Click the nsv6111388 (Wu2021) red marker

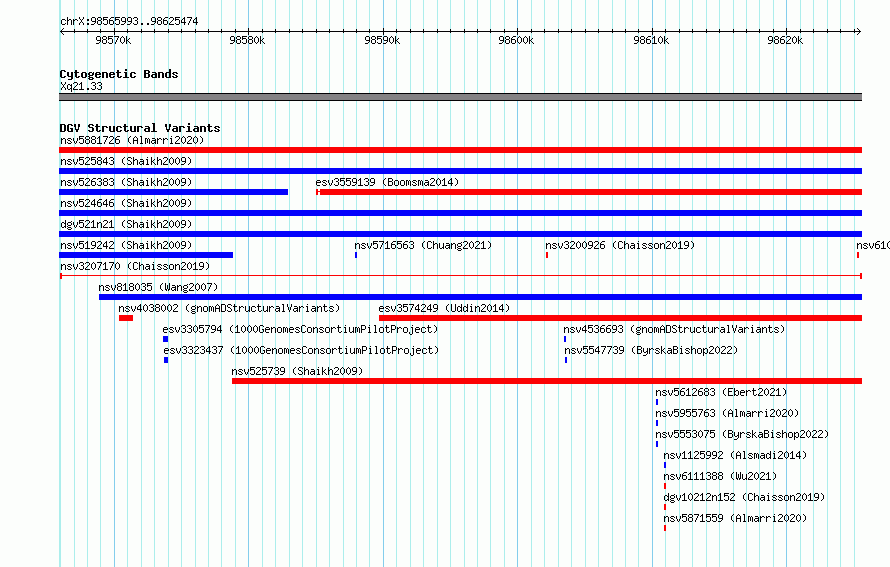(665, 486)
